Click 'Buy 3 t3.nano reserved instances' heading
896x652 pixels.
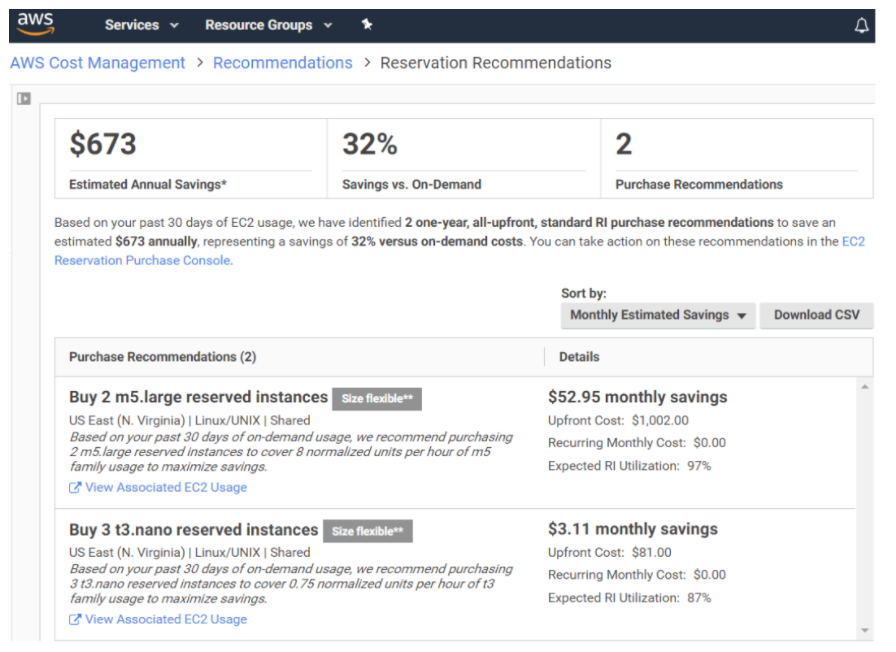click(x=194, y=530)
